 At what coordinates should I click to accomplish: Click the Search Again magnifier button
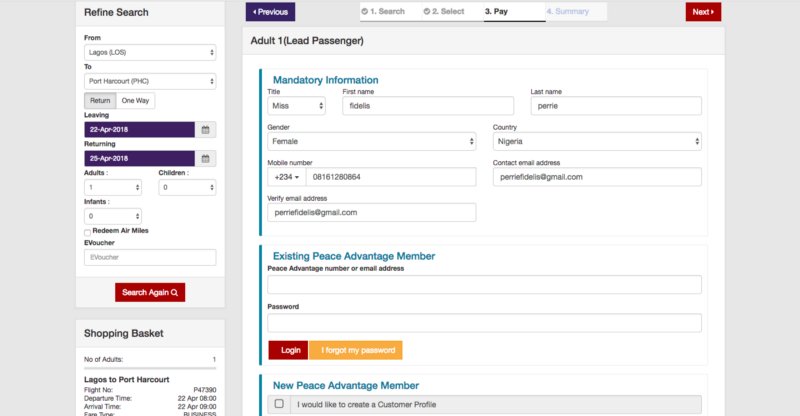150,292
